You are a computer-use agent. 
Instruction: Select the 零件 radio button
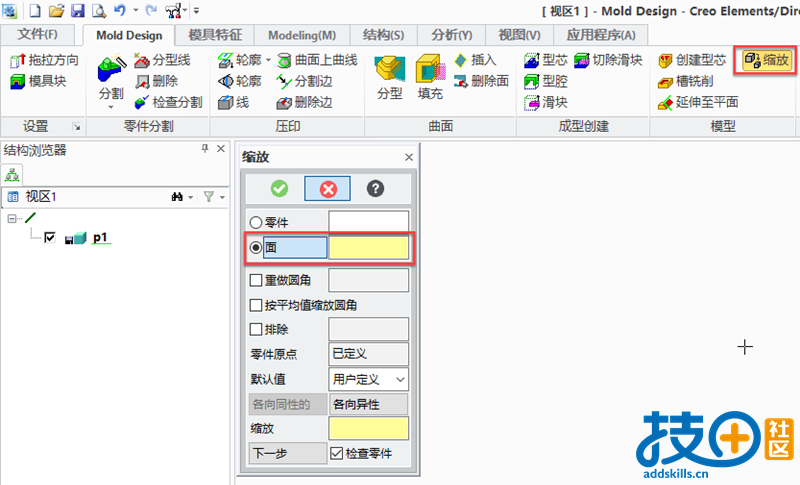(x=256, y=223)
